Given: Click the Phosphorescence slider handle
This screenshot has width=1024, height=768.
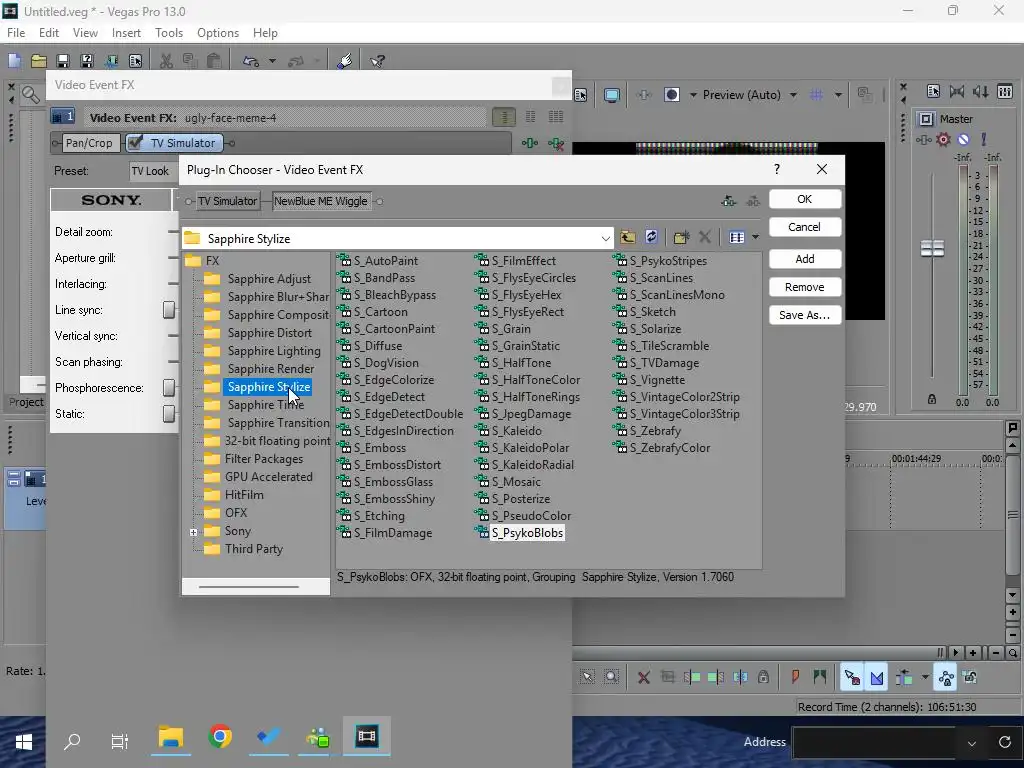Looking at the screenshot, I should 169,387.
